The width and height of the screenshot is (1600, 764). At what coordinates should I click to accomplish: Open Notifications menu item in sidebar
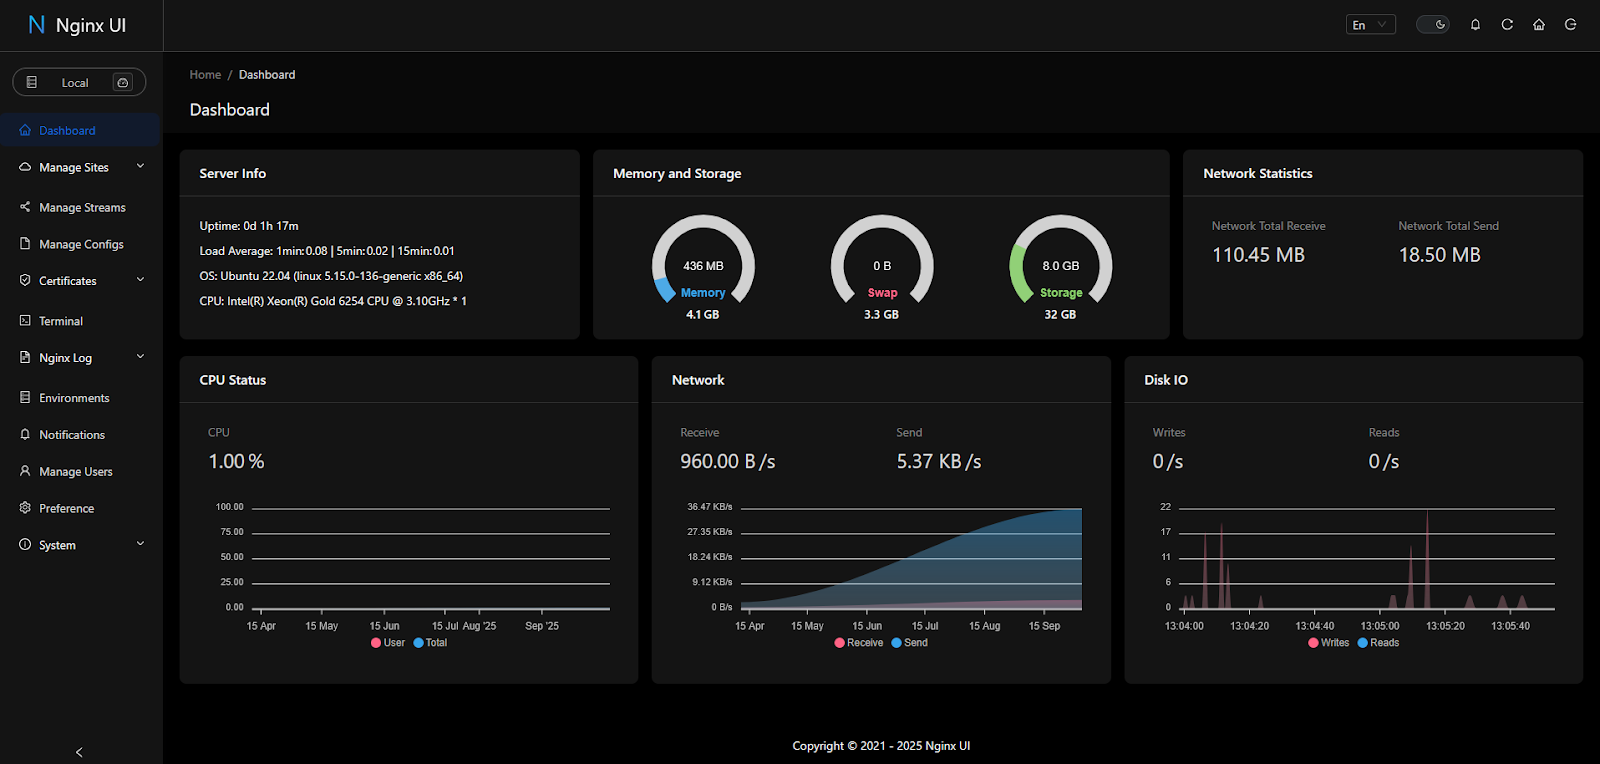coord(80,434)
